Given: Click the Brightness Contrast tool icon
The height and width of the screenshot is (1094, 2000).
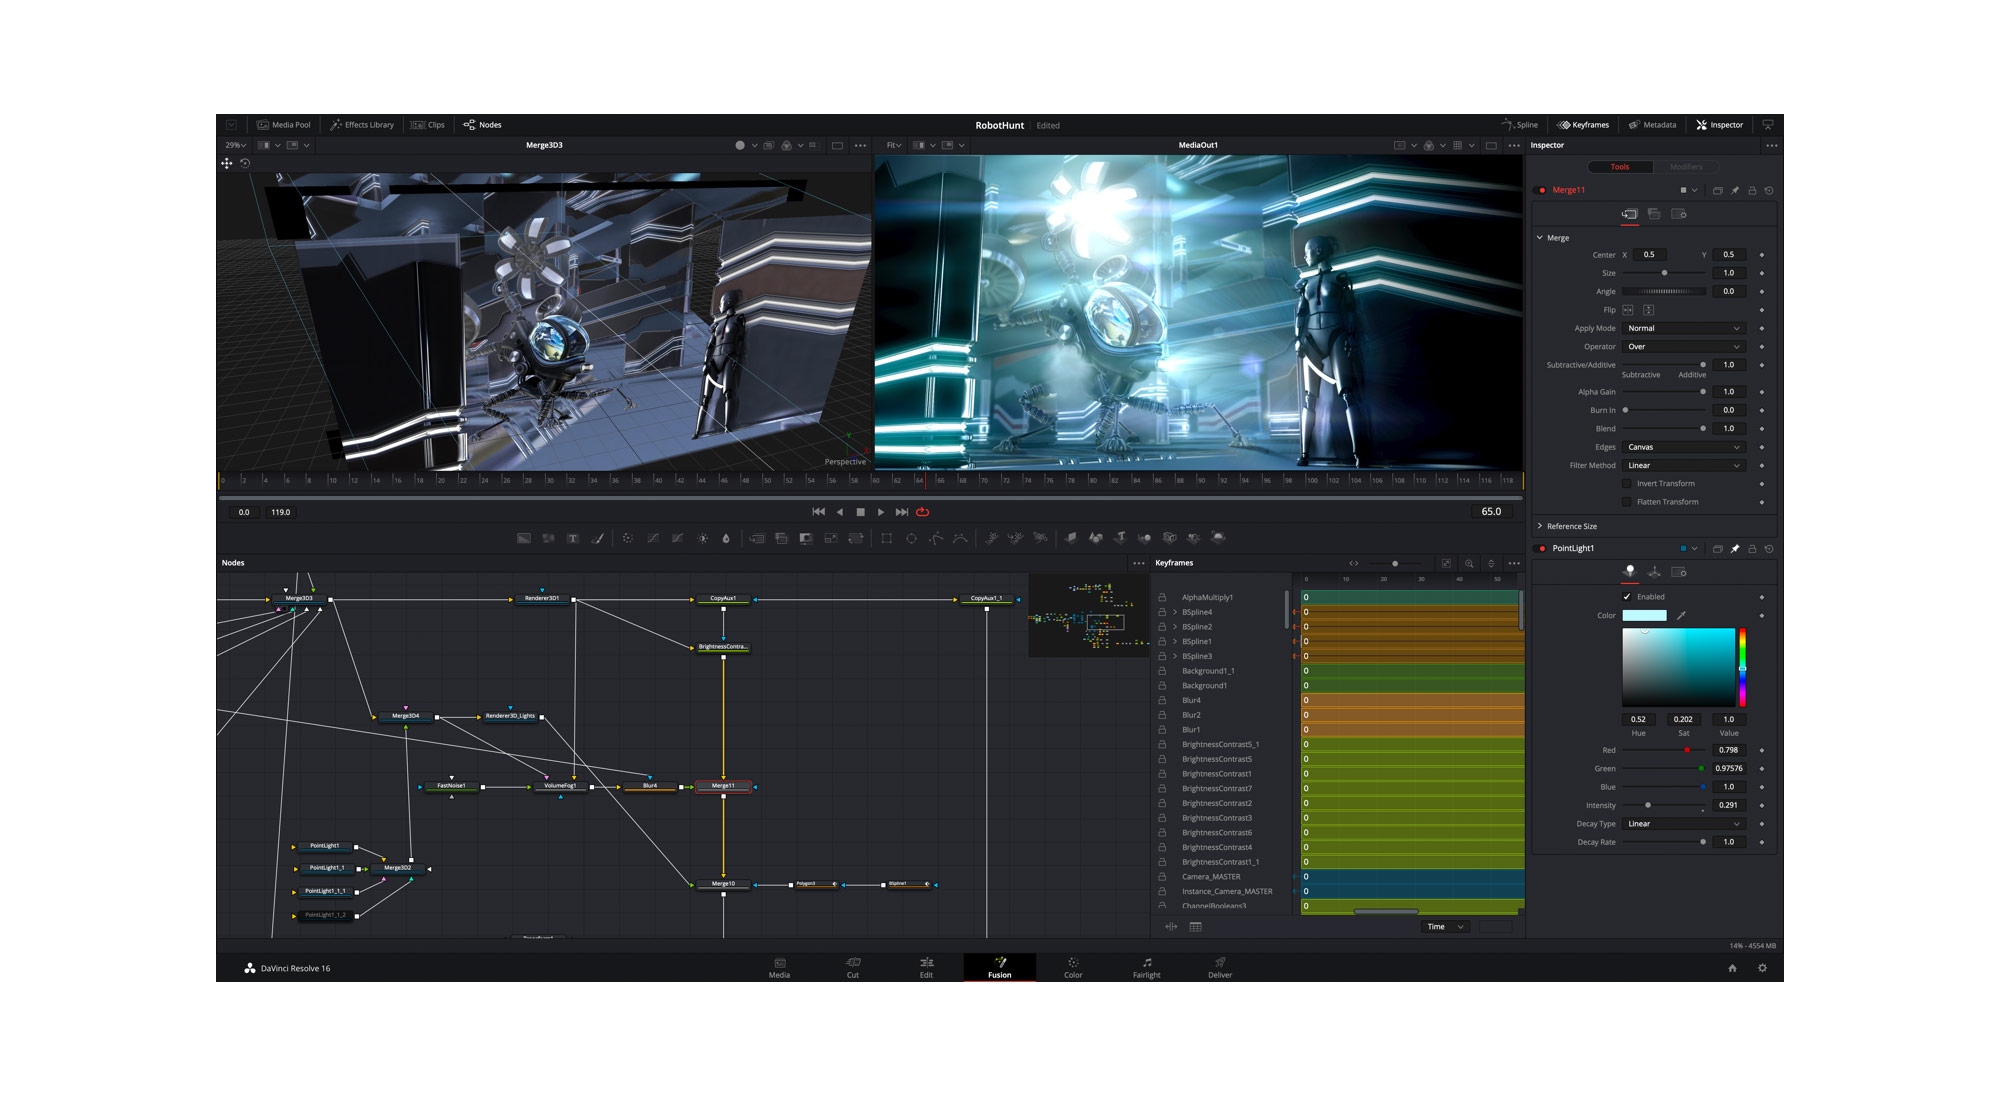Looking at the screenshot, I should [703, 538].
